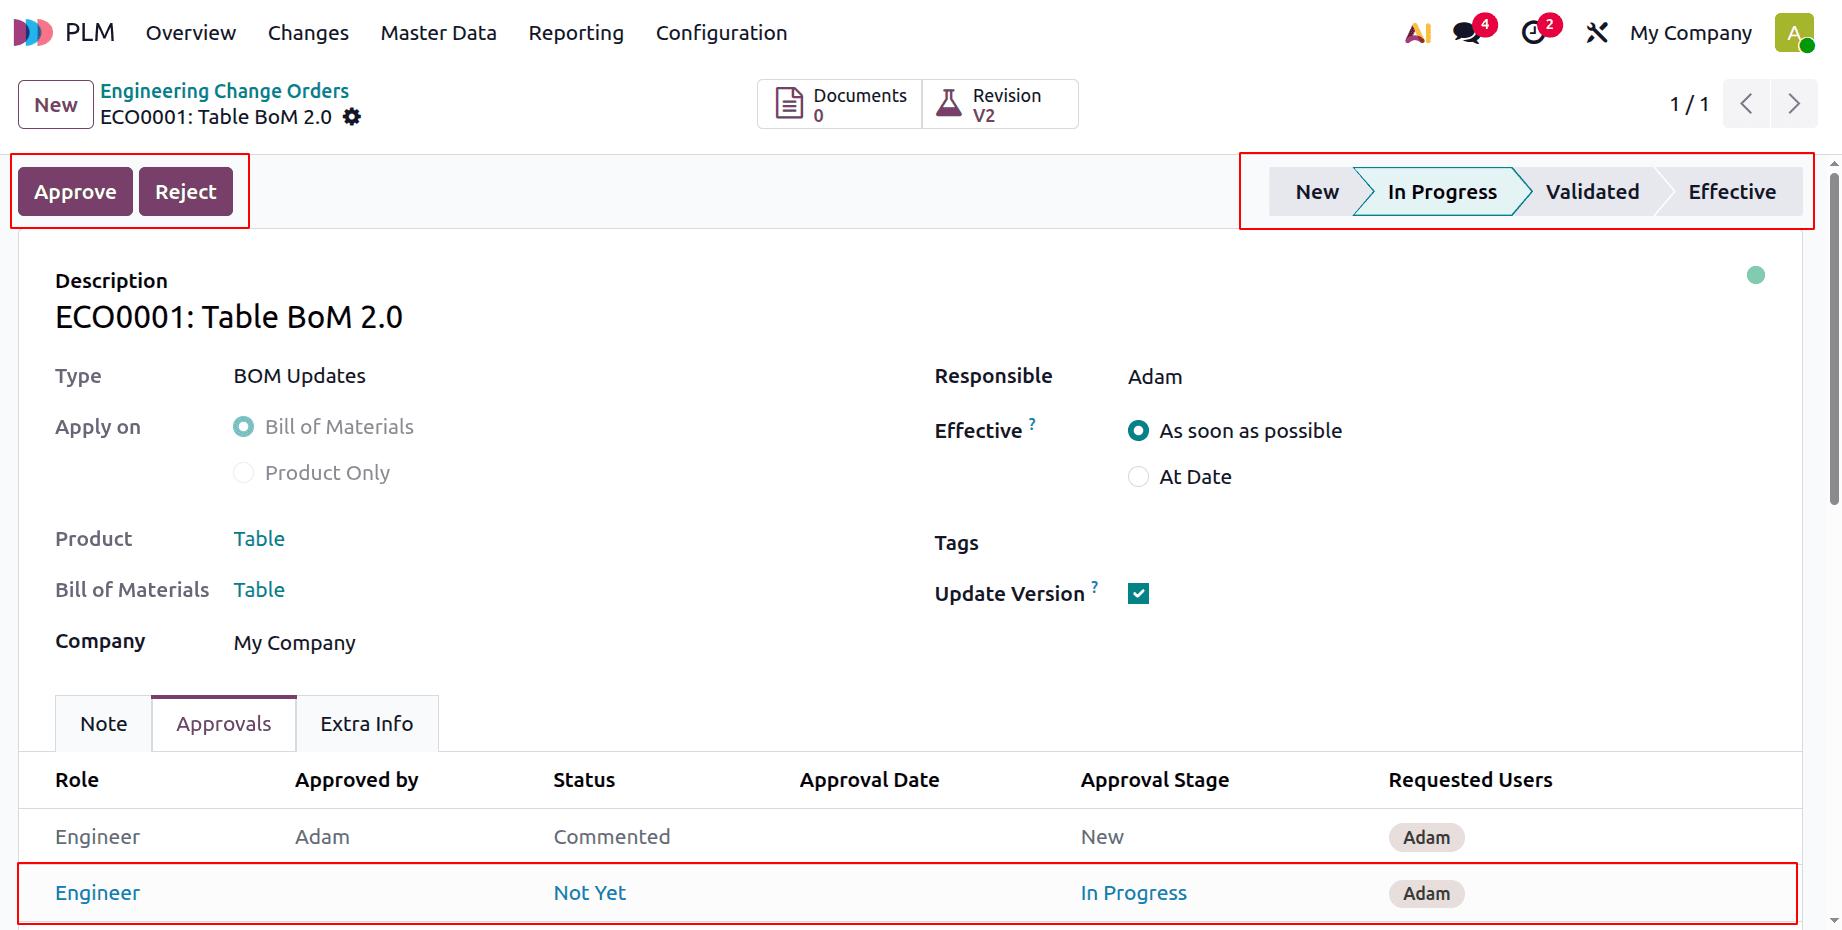Open the Revision V2 smart button

[x=1000, y=104]
